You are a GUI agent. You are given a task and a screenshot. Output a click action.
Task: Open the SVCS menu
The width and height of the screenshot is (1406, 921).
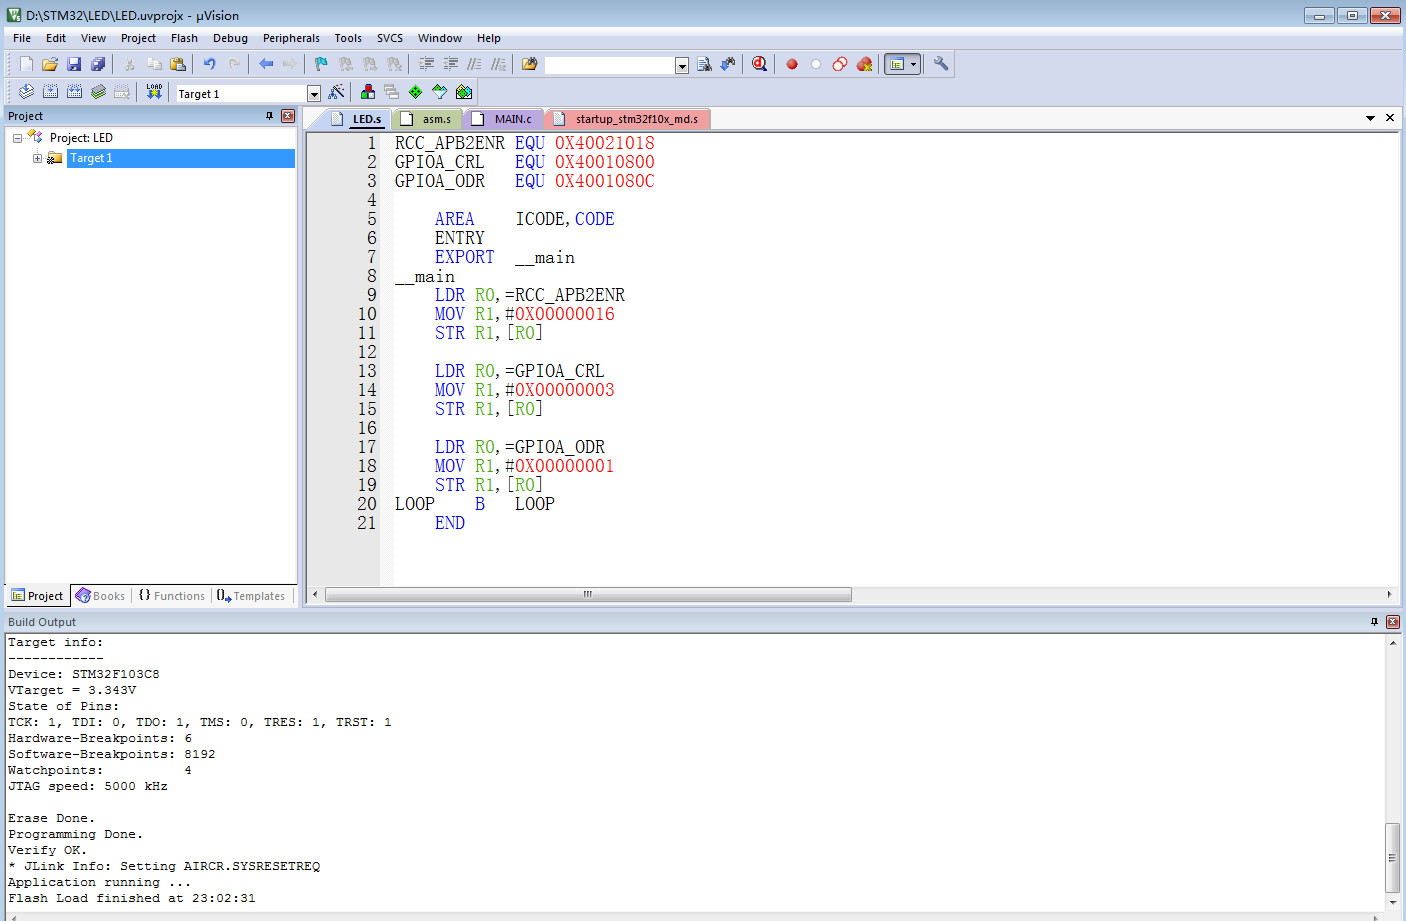(x=390, y=38)
